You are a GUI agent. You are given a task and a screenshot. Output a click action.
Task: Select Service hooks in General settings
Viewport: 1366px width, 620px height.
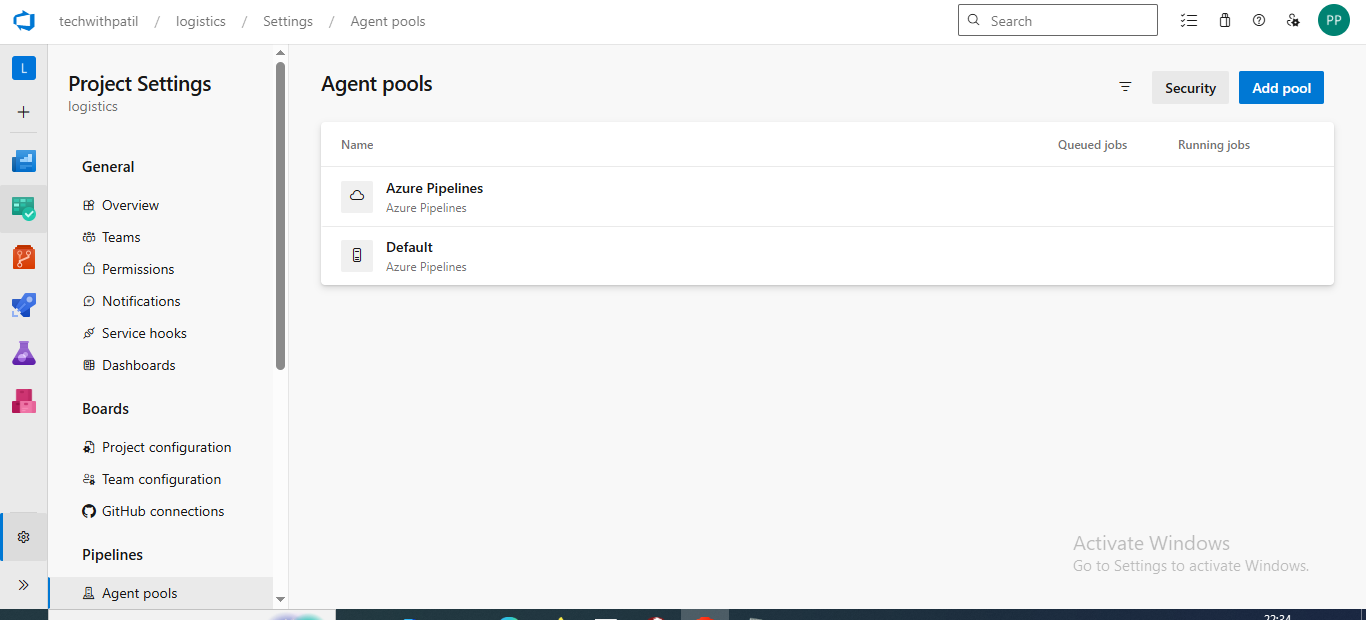[x=144, y=333]
